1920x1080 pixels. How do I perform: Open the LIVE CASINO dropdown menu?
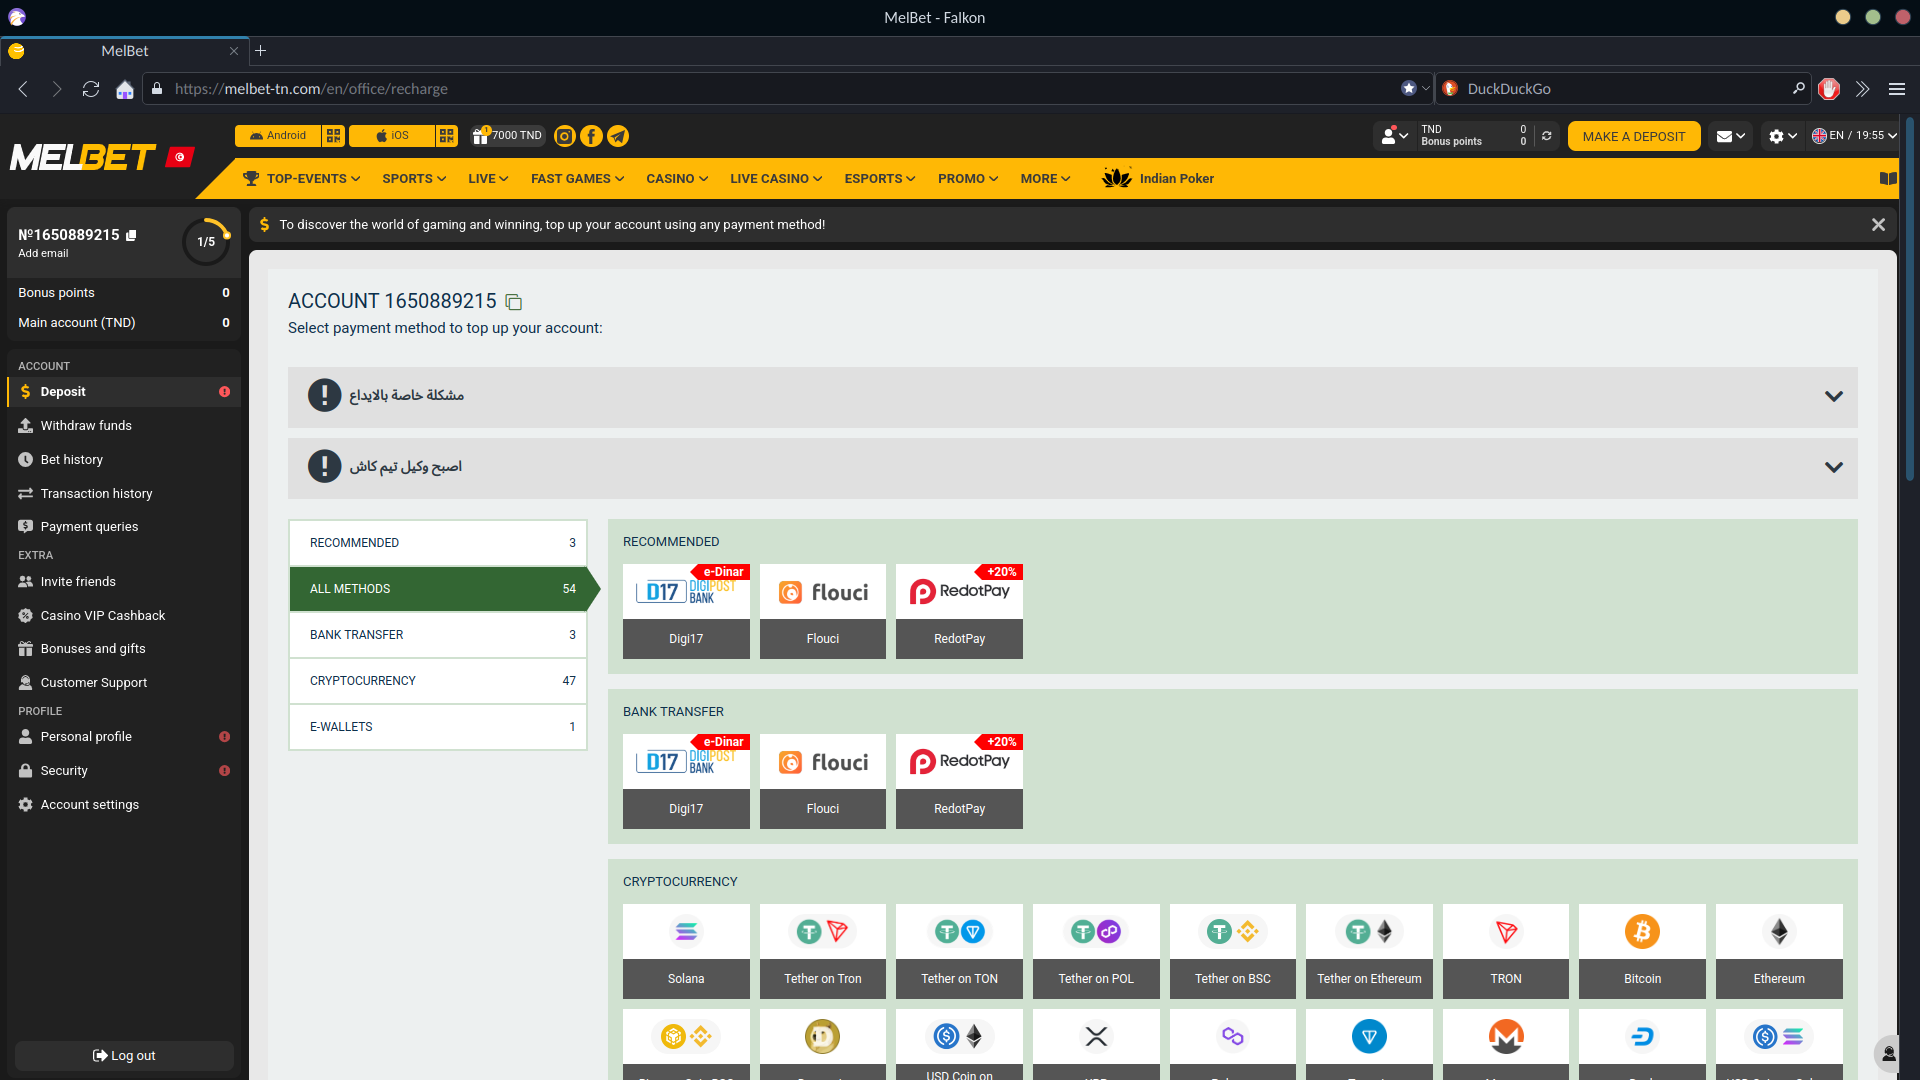pyautogui.click(x=776, y=179)
